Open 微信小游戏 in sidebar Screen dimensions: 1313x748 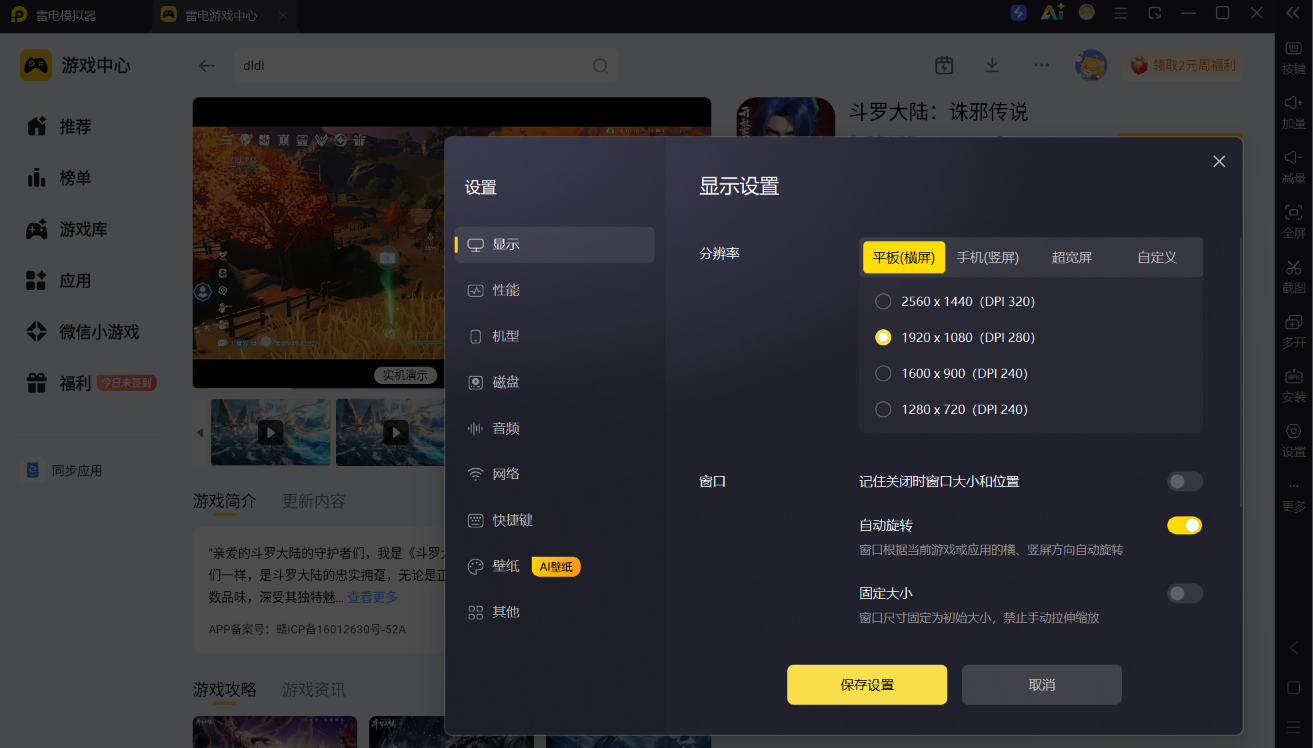tap(85, 332)
